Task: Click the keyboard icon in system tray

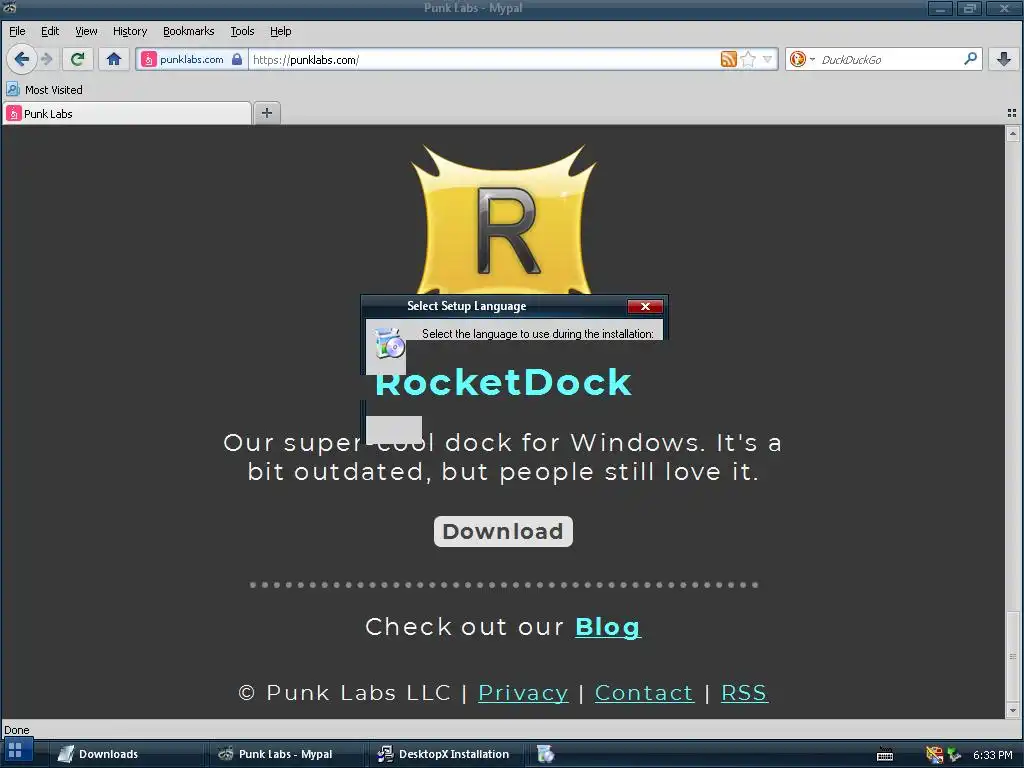Action: [x=885, y=755]
